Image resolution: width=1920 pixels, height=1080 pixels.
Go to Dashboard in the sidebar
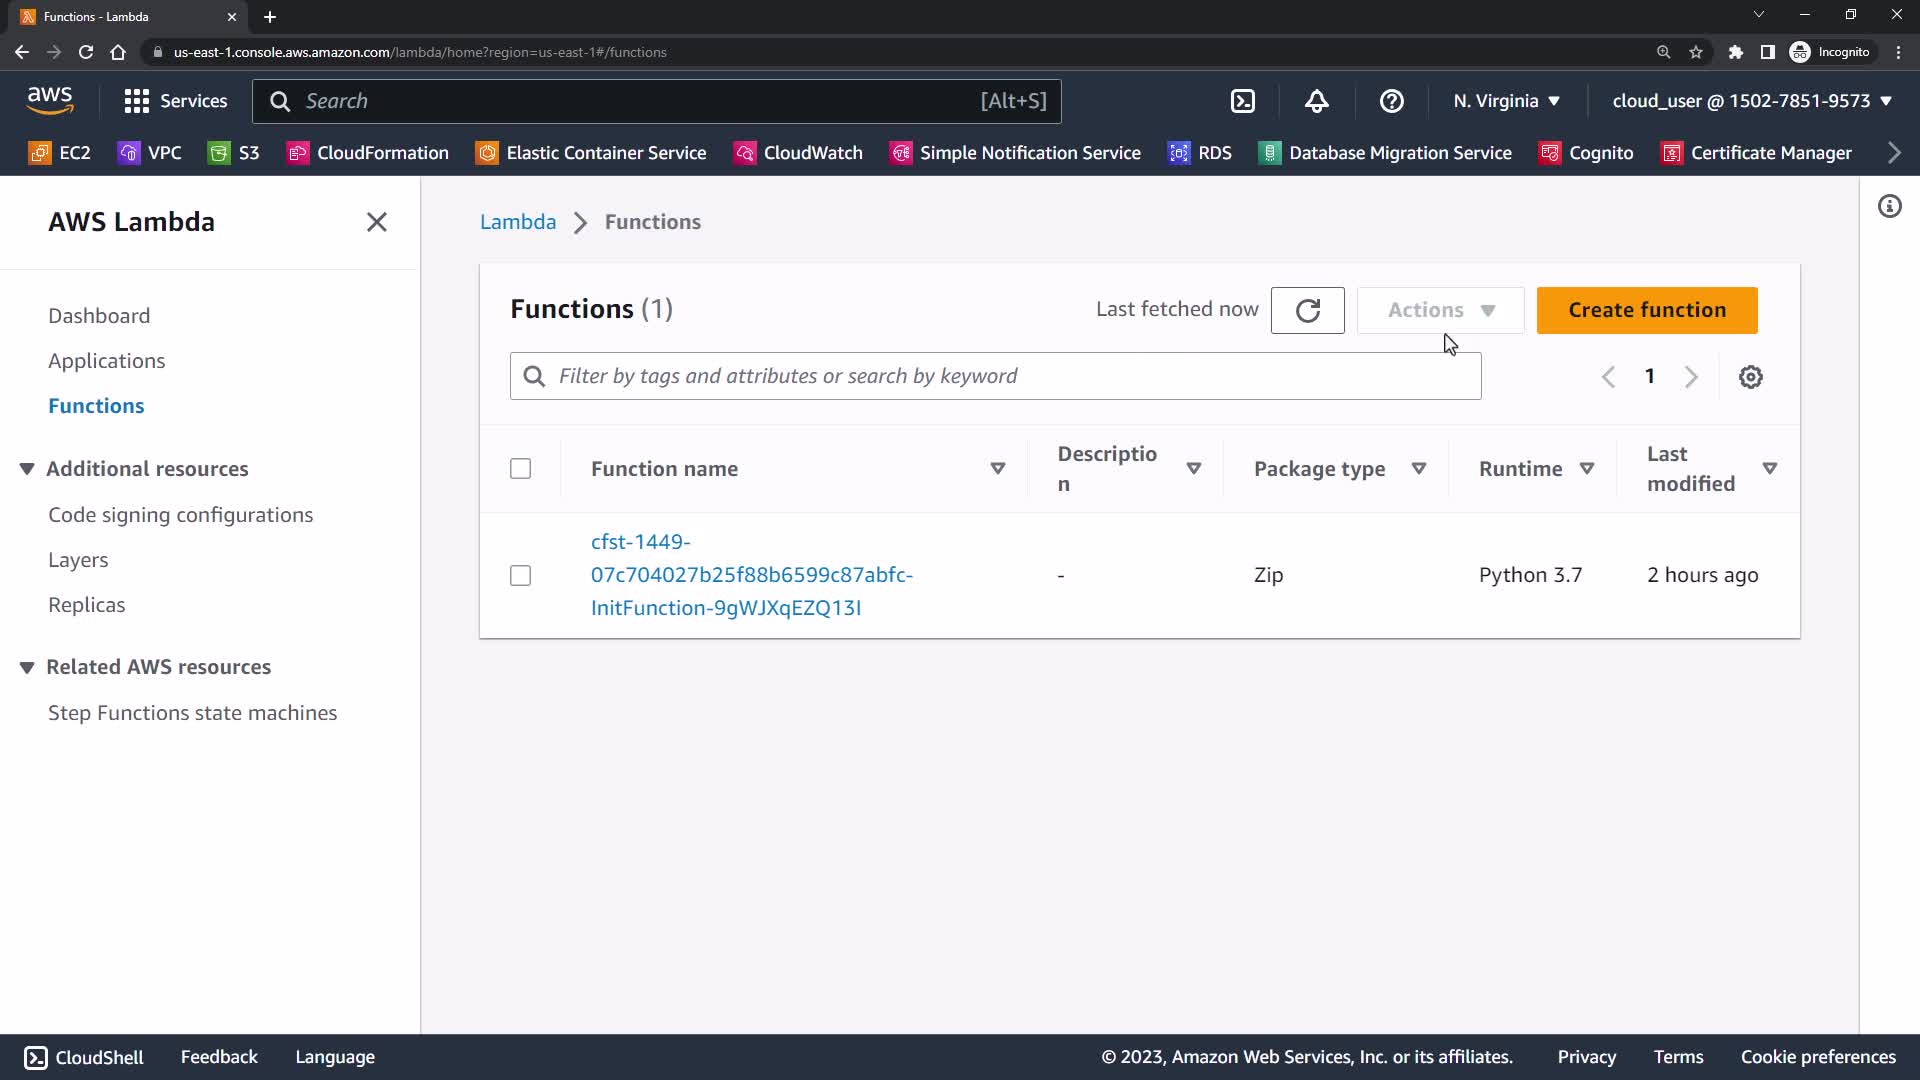click(99, 316)
